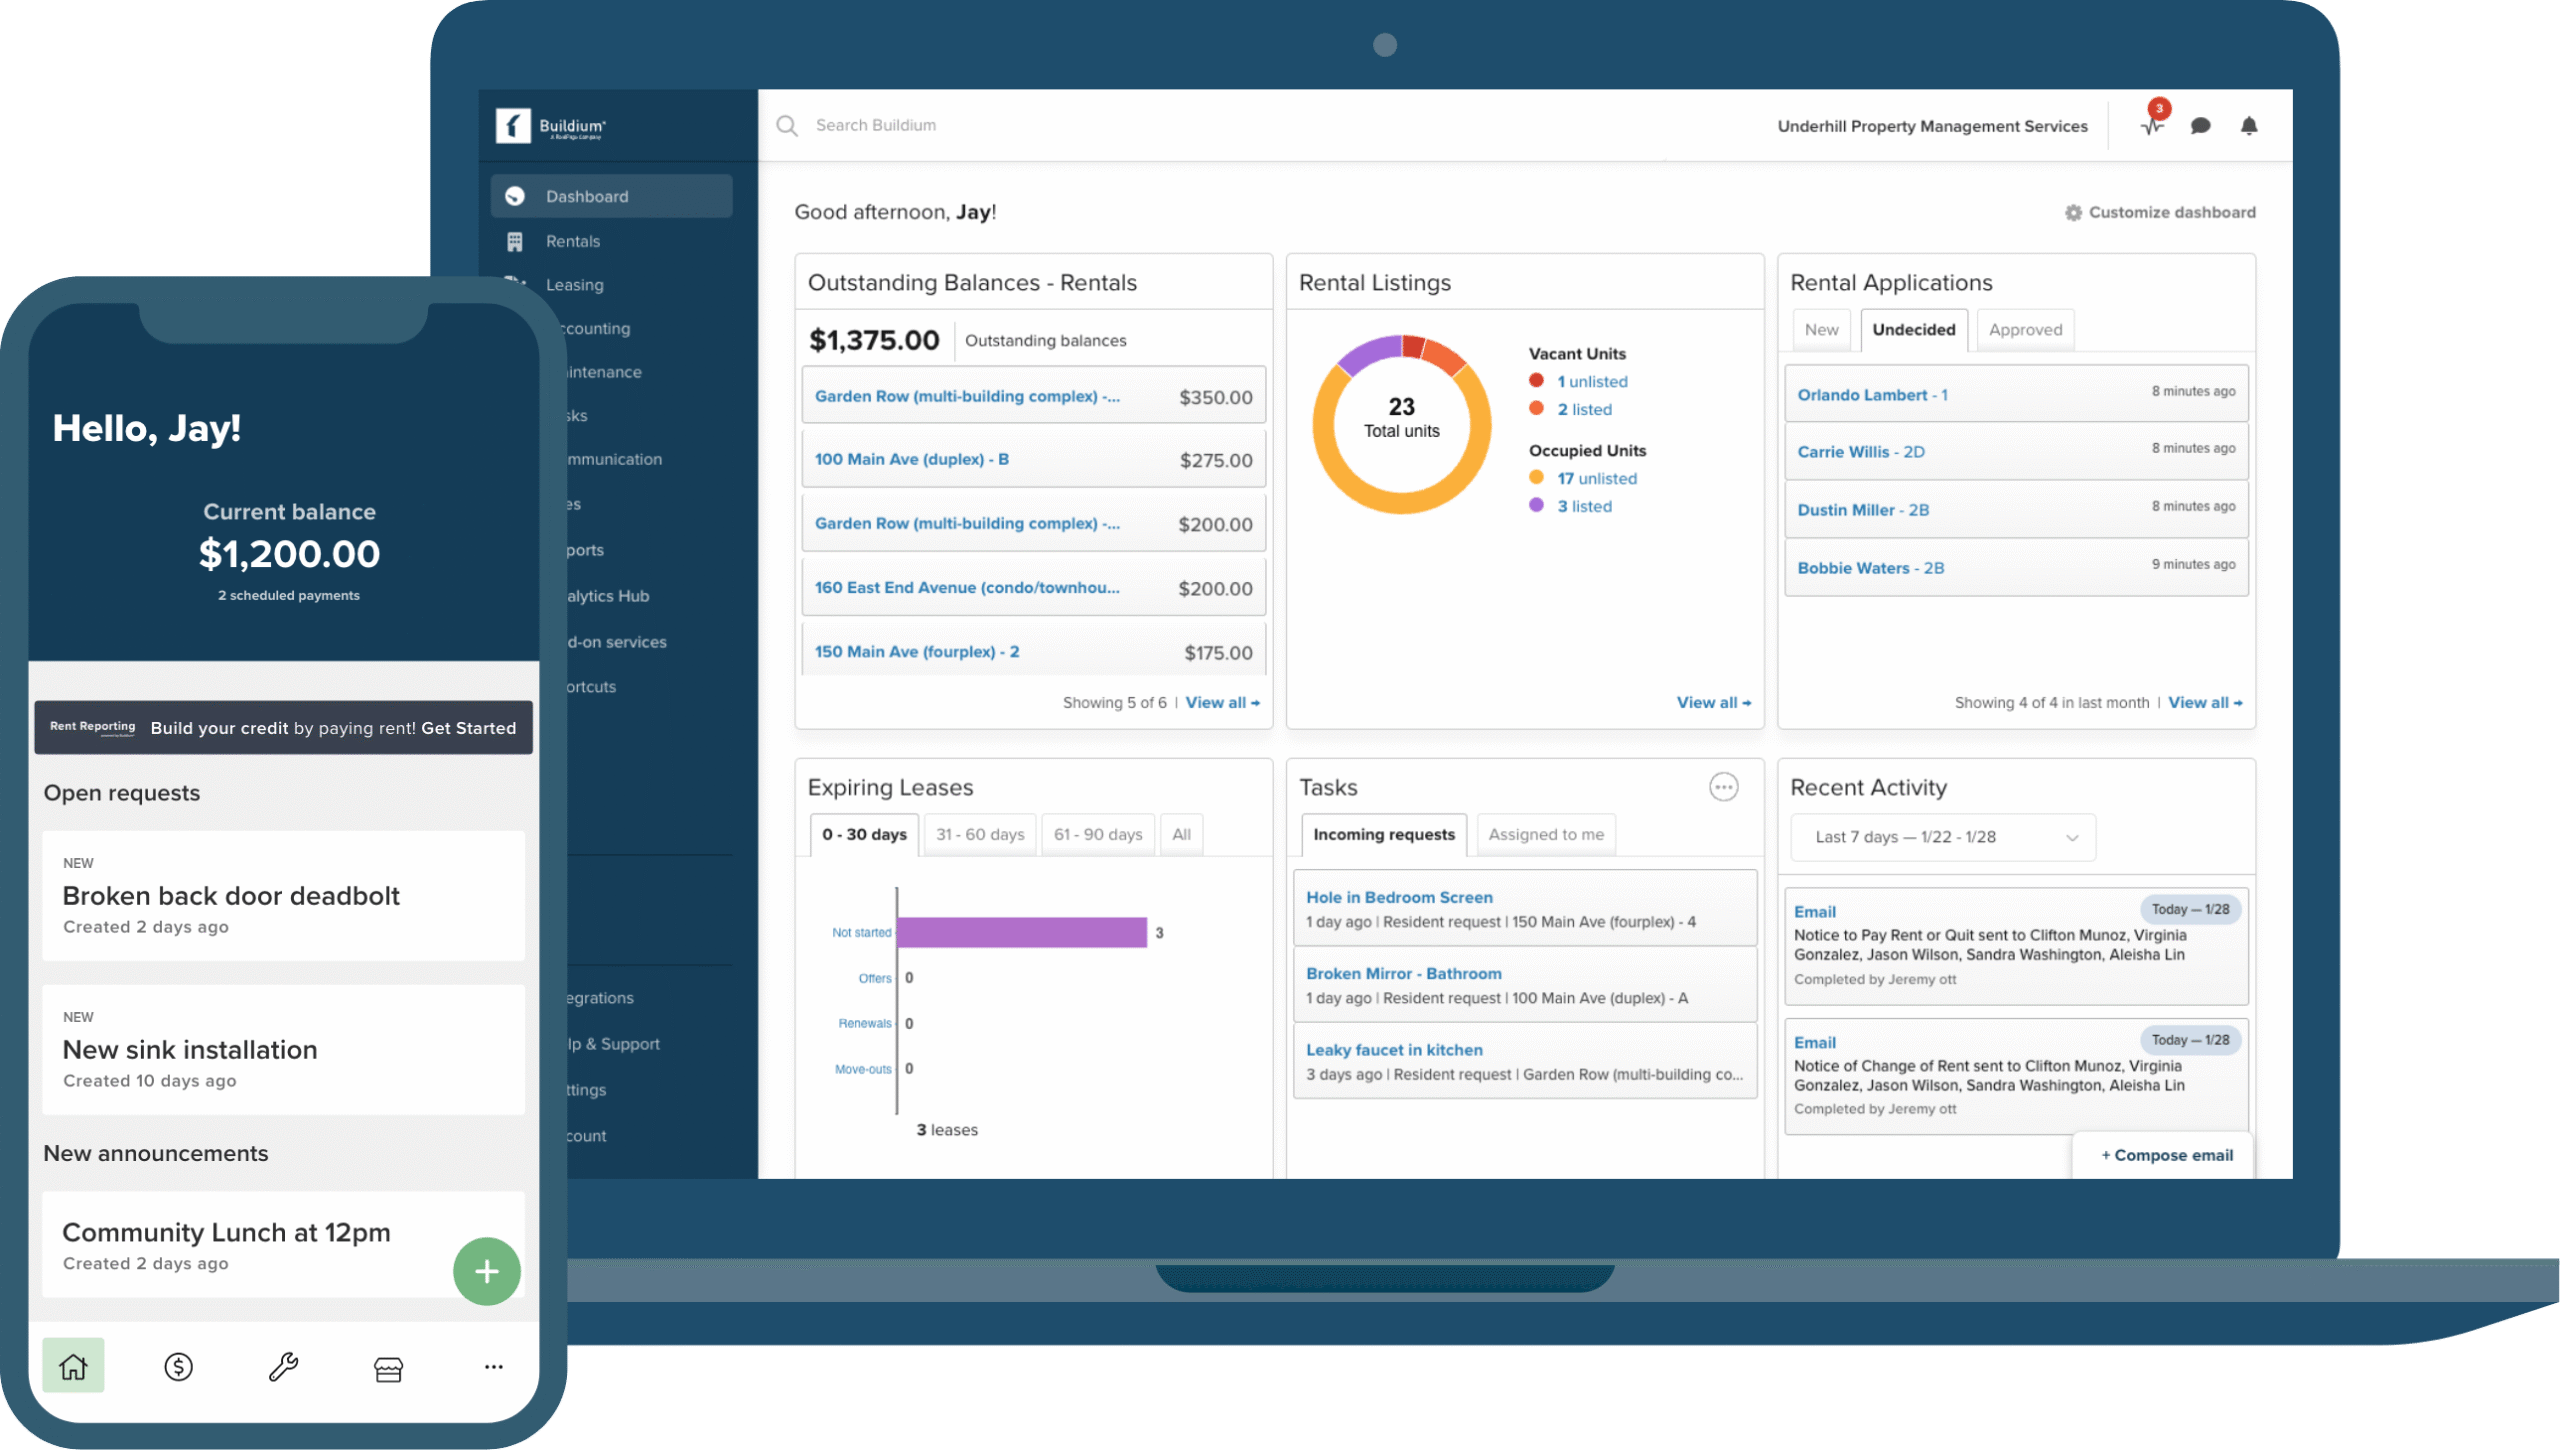The width and height of the screenshot is (2560, 1450).
Task: Switch to the 31 - 60 days tab
Action: point(980,834)
